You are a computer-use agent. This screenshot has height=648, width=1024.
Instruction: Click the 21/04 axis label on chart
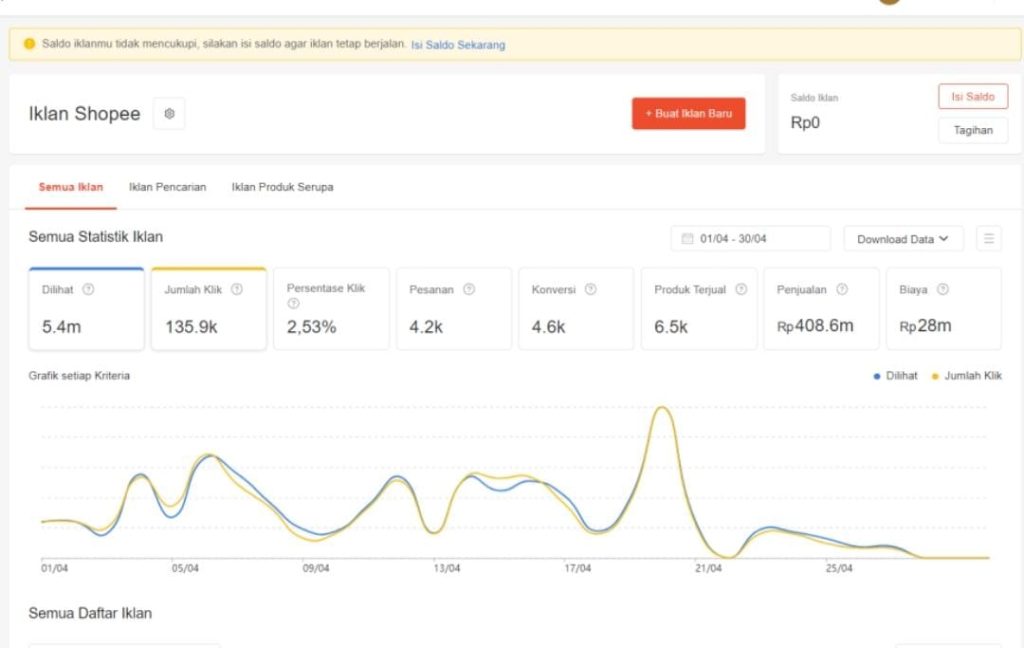709,568
